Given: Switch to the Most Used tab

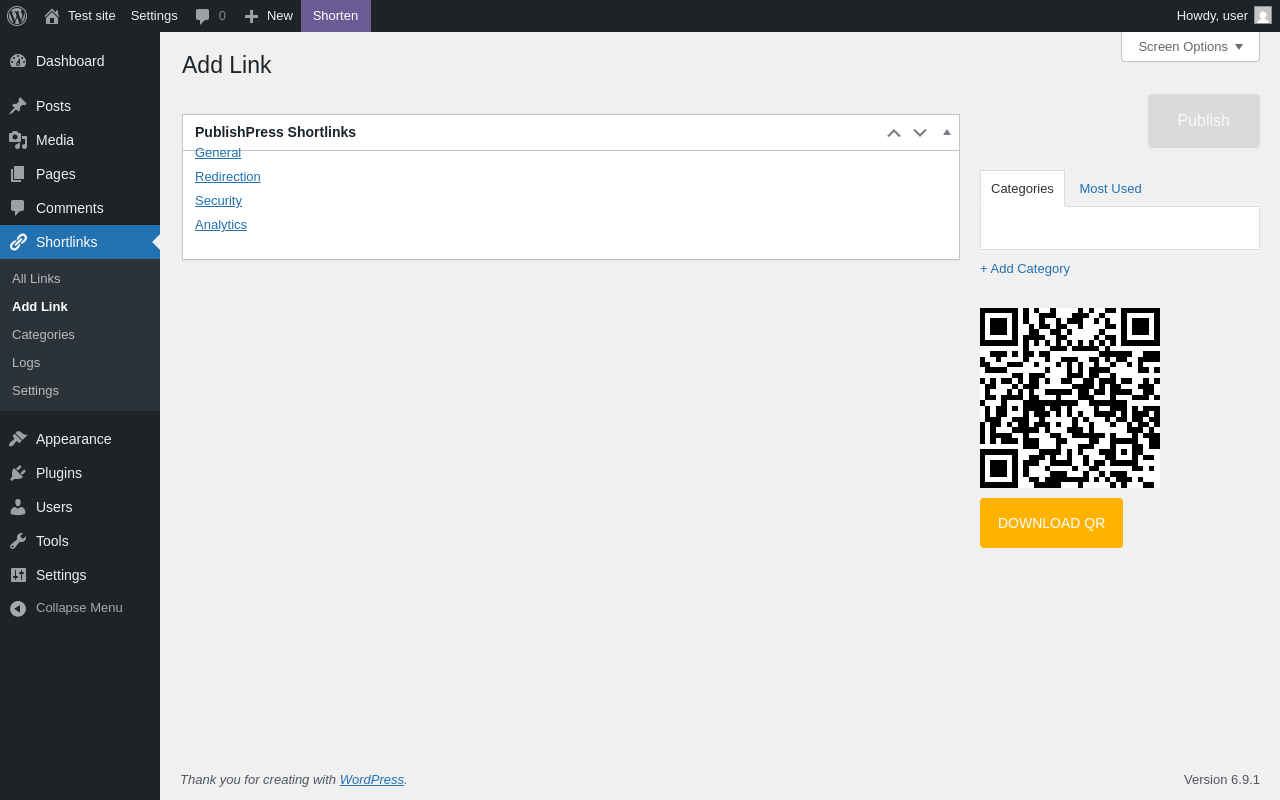Looking at the screenshot, I should point(1110,188).
